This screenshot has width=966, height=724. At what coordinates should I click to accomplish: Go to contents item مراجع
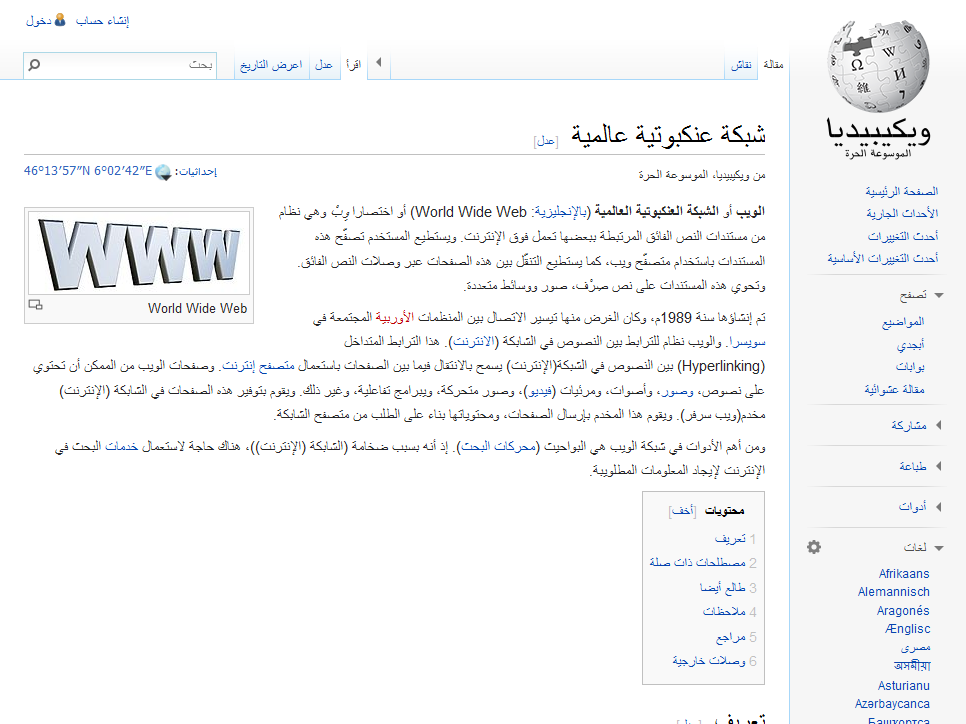(x=731, y=637)
